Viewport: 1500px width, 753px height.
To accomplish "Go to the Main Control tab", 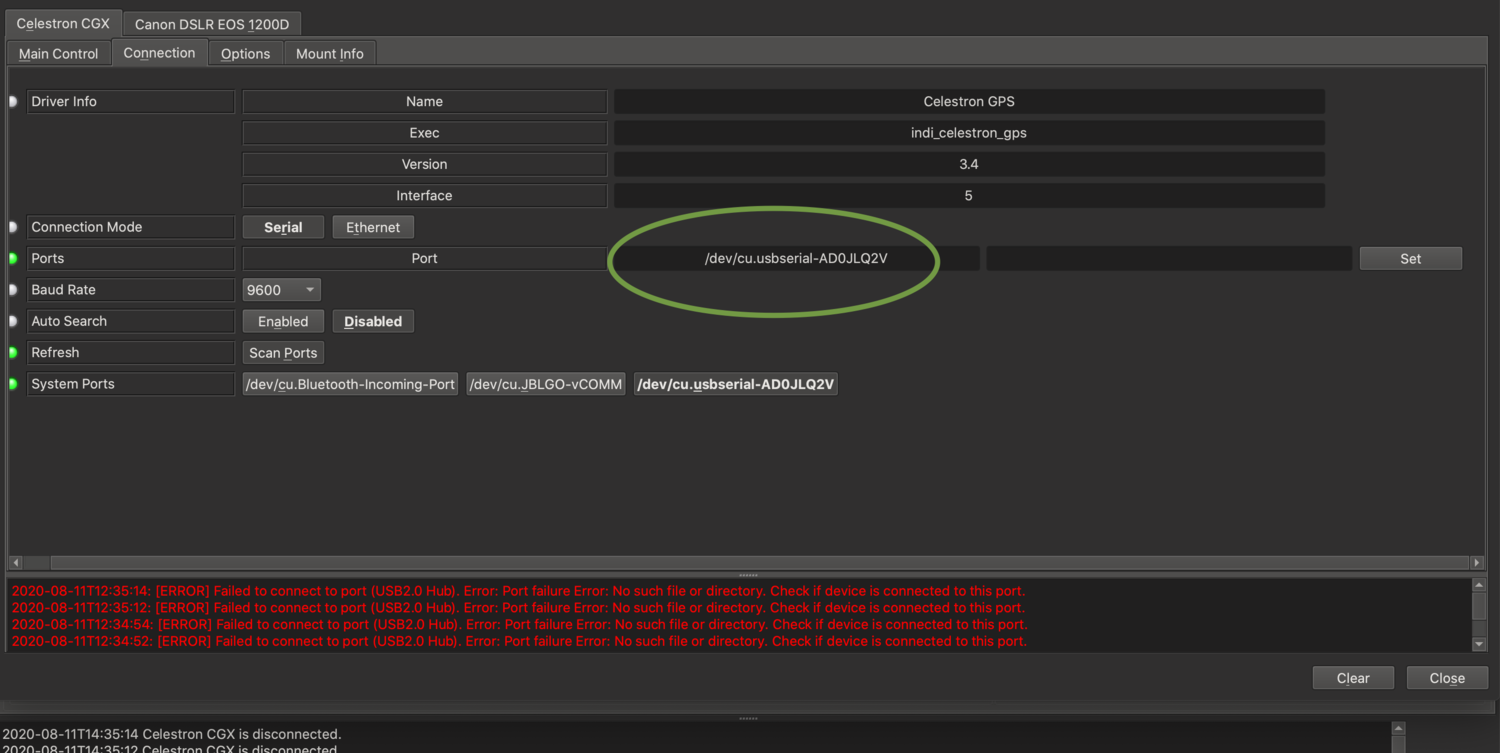I will (59, 54).
